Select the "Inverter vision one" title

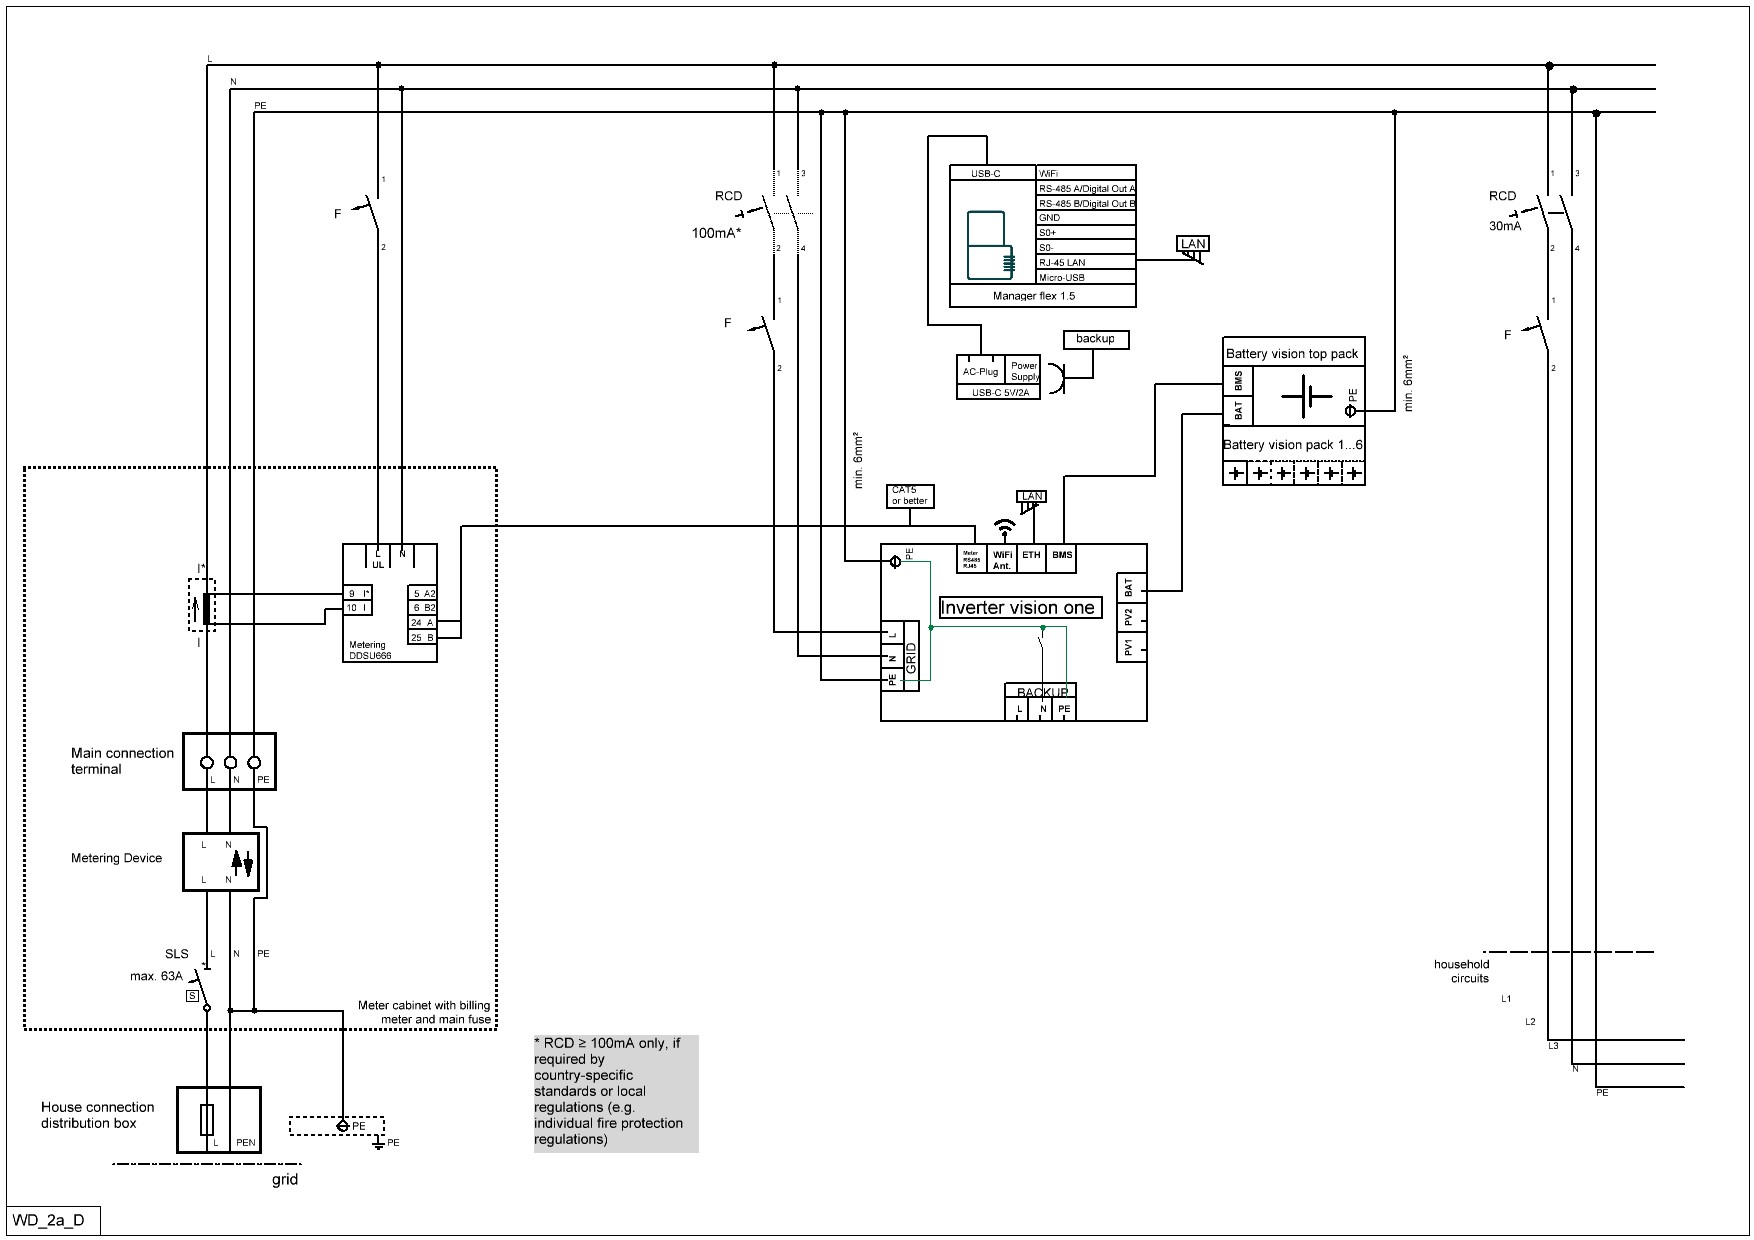coord(1017,608)
